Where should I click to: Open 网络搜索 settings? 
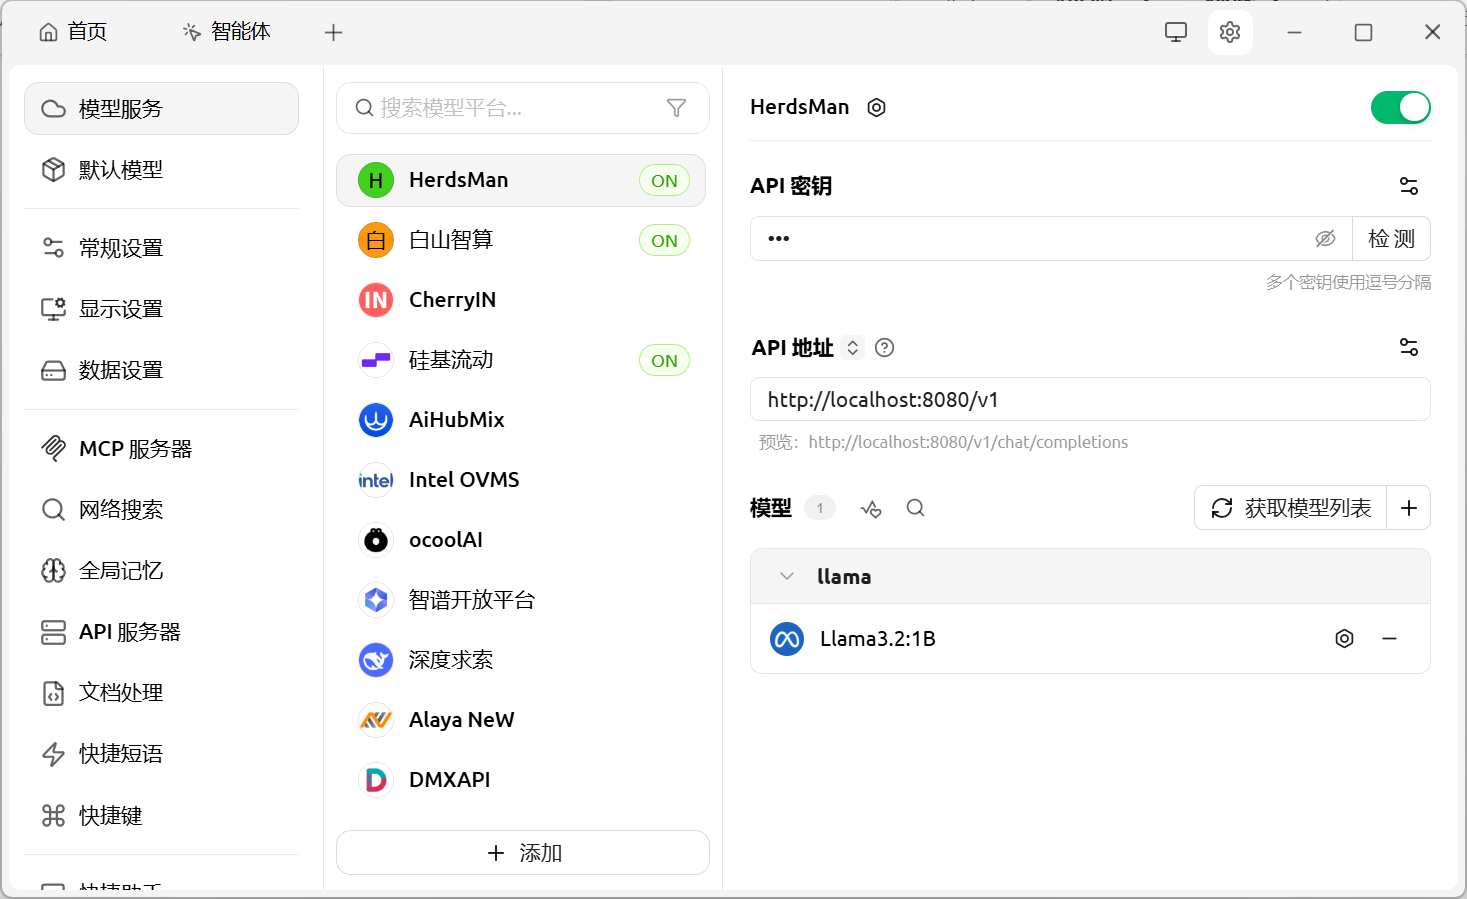click(161, 510)
